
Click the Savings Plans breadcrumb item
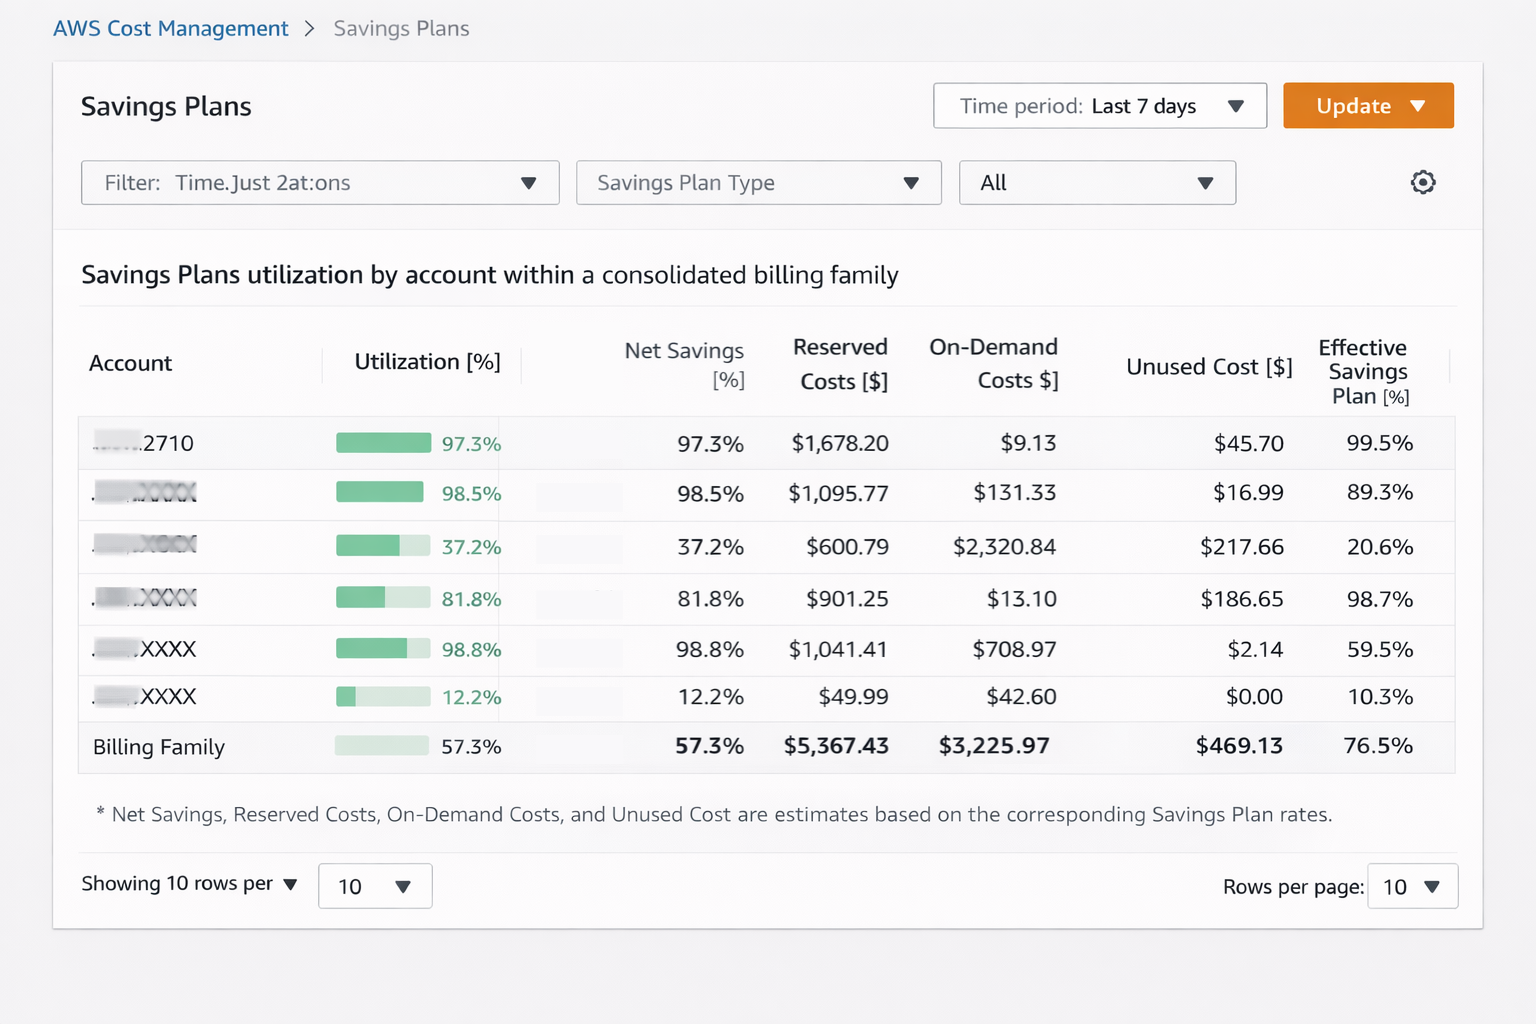[401, 29]
